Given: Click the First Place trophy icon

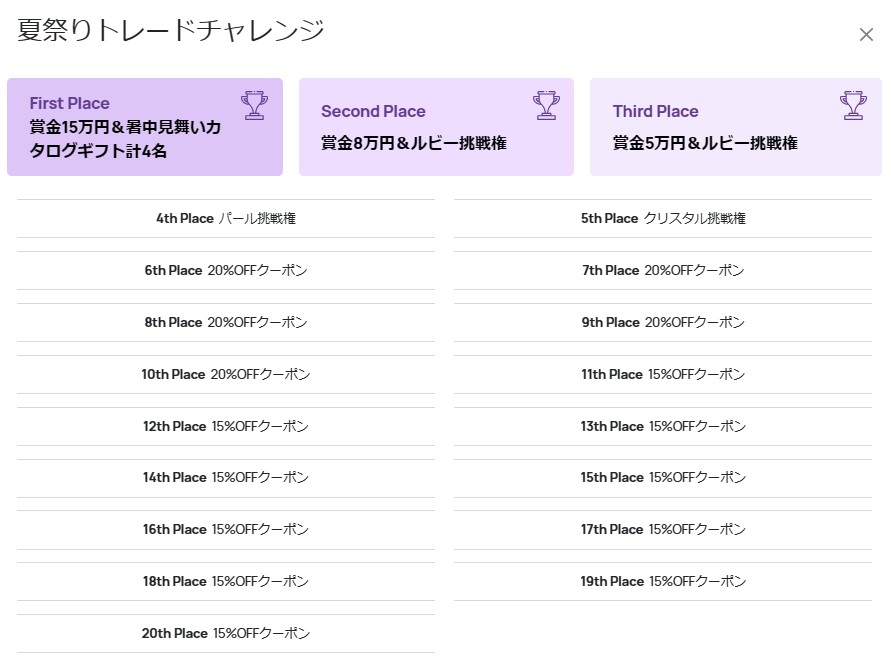Looking at the screenshot, I should [255, 103].
